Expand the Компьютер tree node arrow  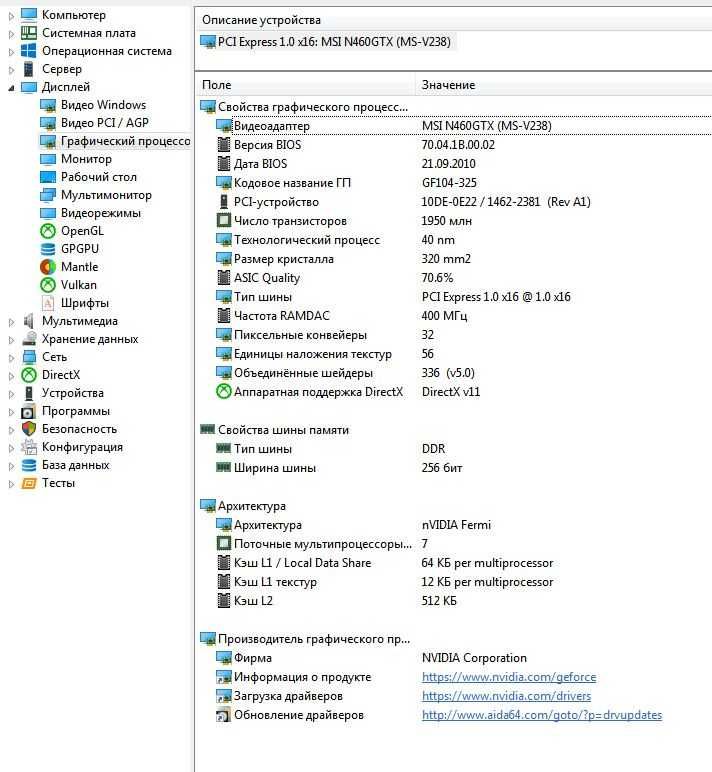[11, 16]
